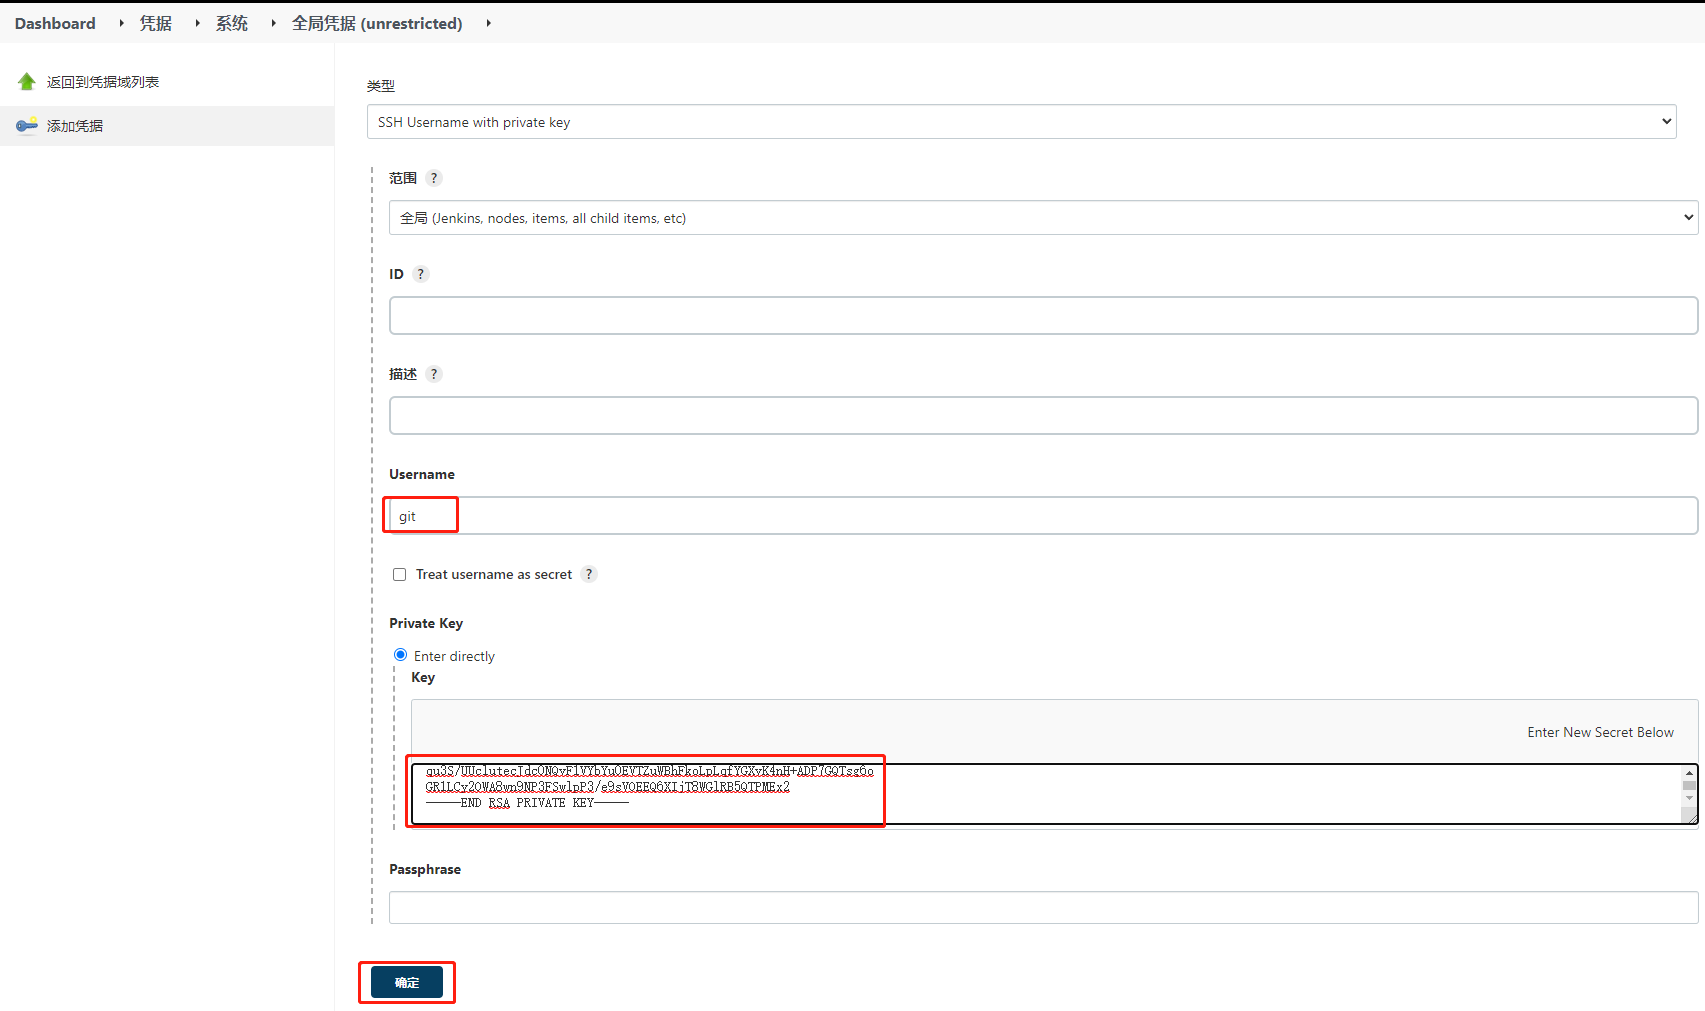Image resolution: width=1705 pixels, height=1011 pixels.
Task: Click the Username label
Action: (x=422, y=474)
